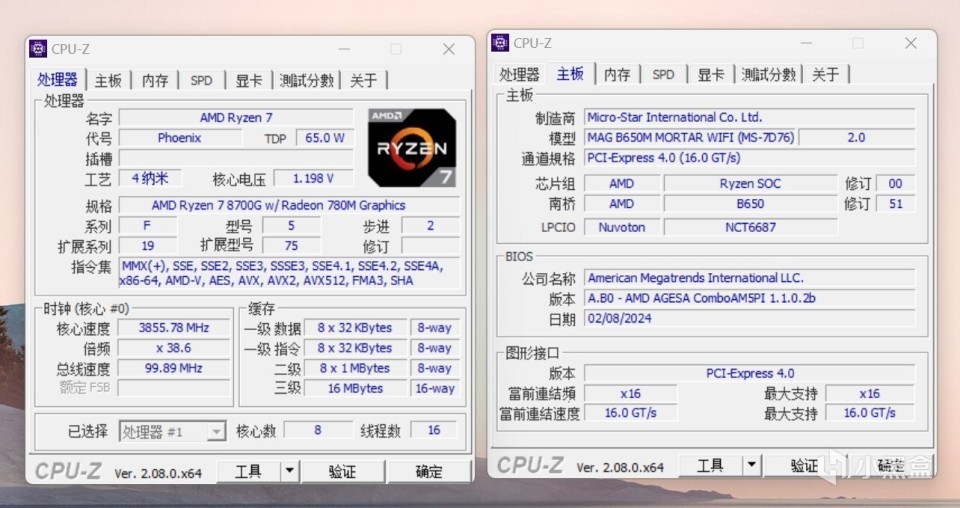Click the thread count value 16
960x508 pixels.
(x=434, y=430)
